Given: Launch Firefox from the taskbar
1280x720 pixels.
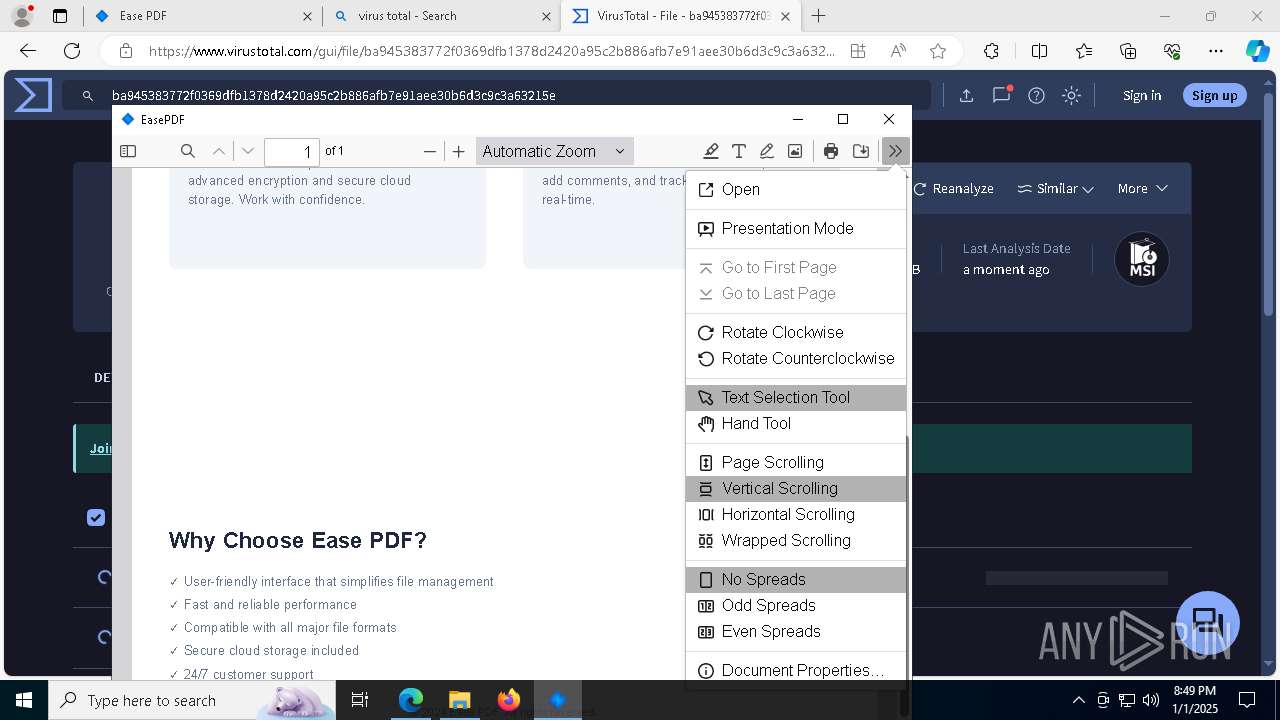Looking at the screenshot, I should 509,700.
